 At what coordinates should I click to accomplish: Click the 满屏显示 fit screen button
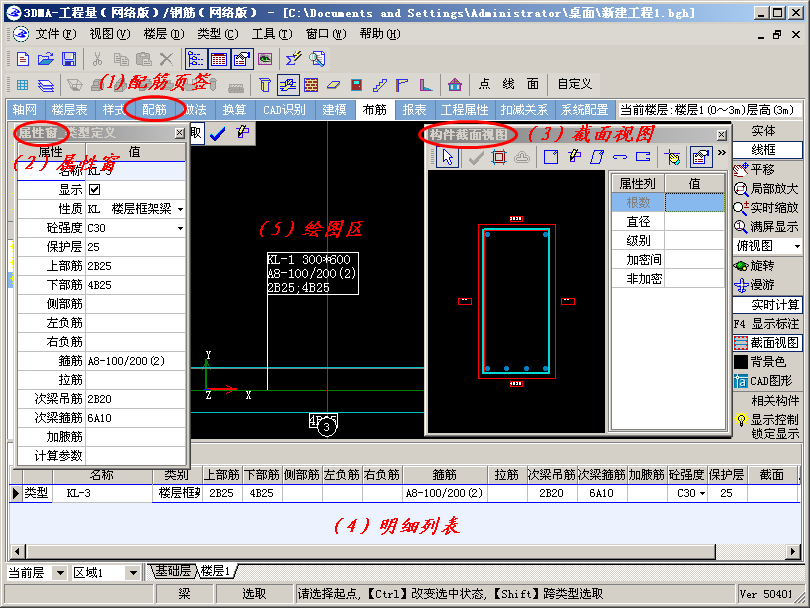pos(767,227)
